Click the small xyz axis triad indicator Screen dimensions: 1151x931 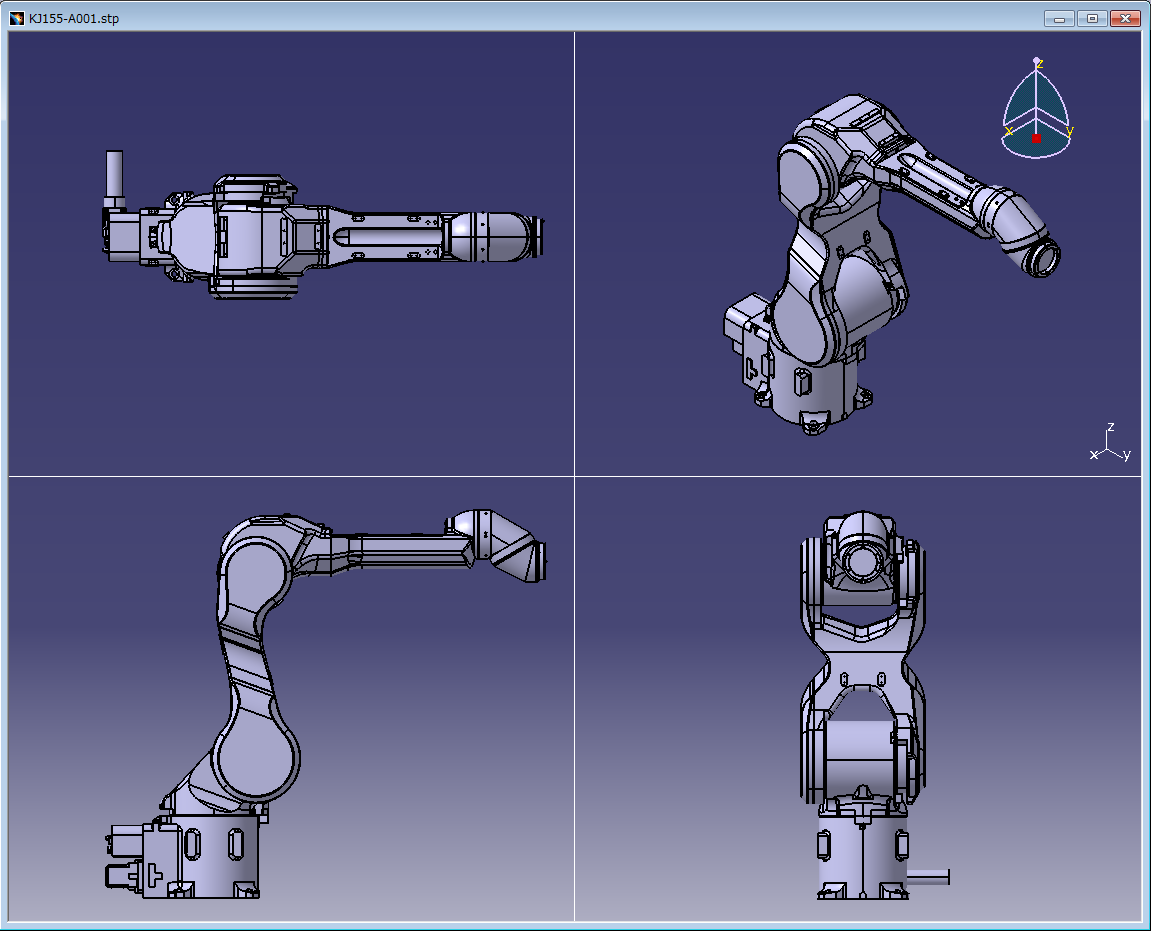coord(1111,443)
